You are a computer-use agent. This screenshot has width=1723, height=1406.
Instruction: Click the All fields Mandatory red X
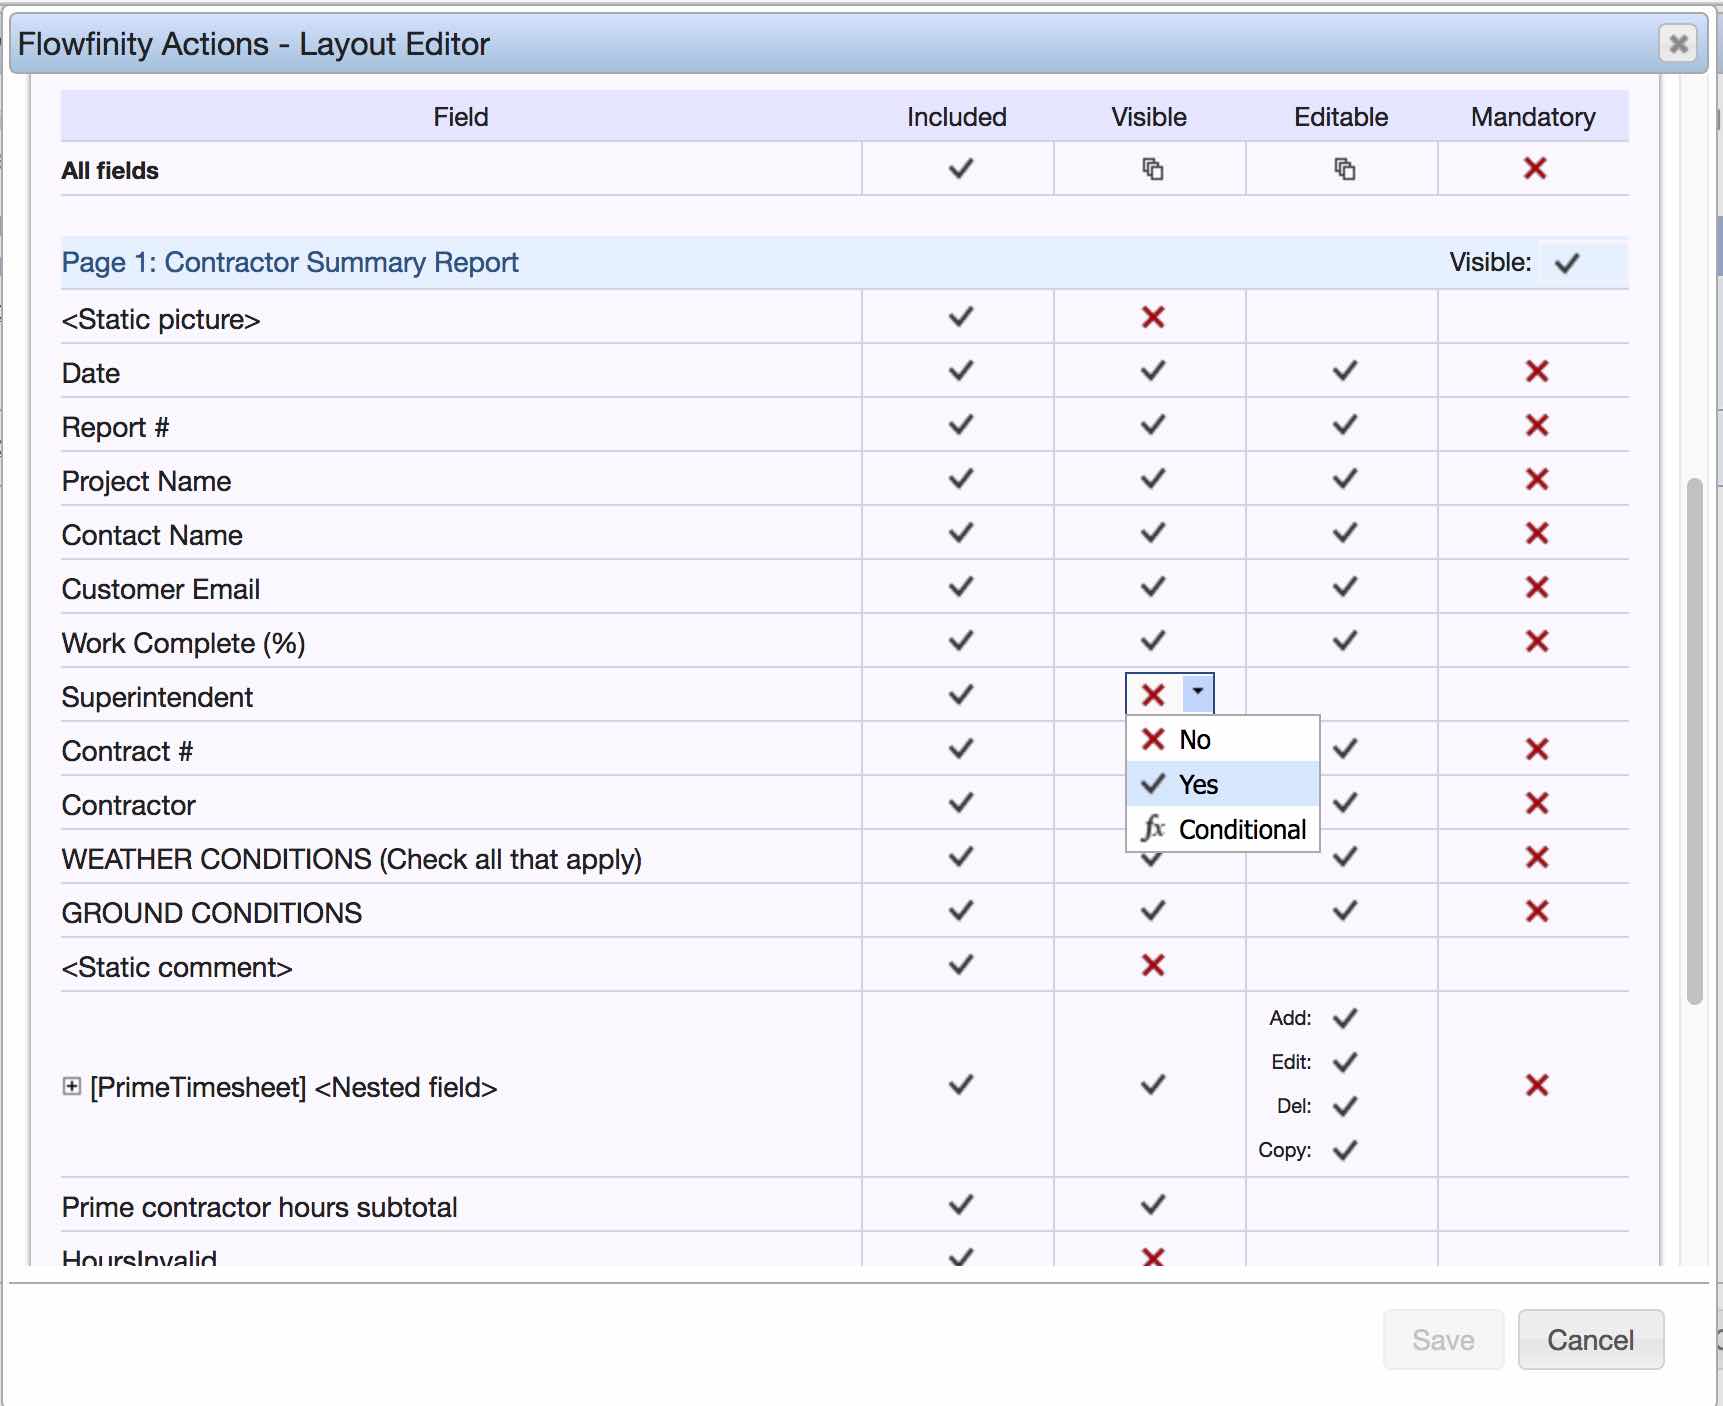(1535, 169)
